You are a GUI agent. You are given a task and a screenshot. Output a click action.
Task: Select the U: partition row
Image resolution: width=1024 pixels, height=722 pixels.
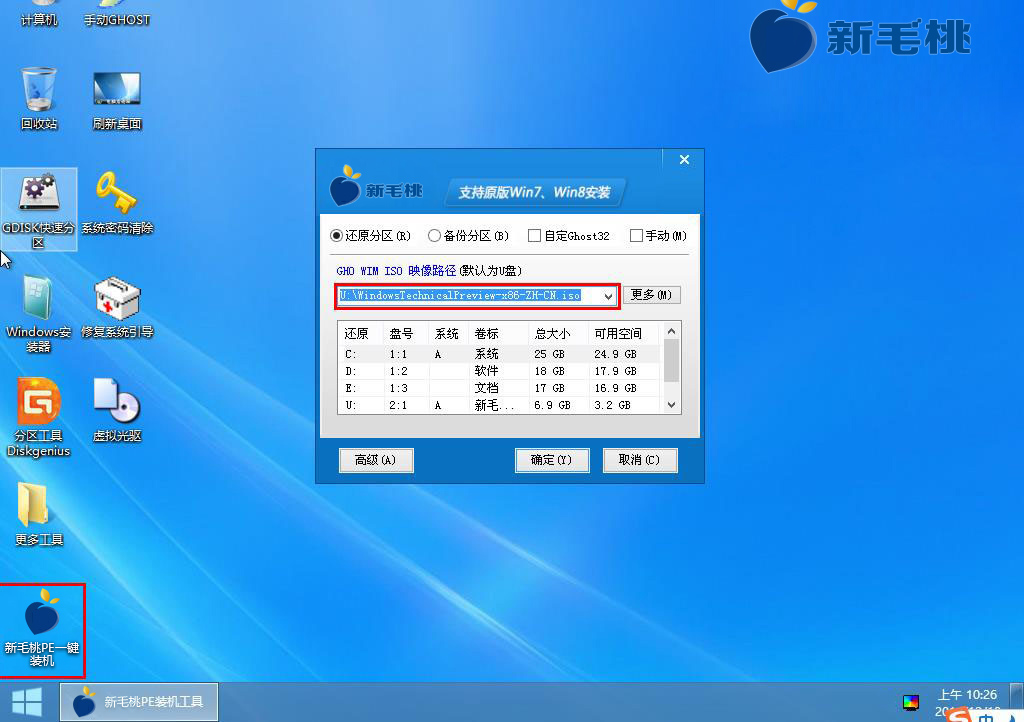pos(500,405)
